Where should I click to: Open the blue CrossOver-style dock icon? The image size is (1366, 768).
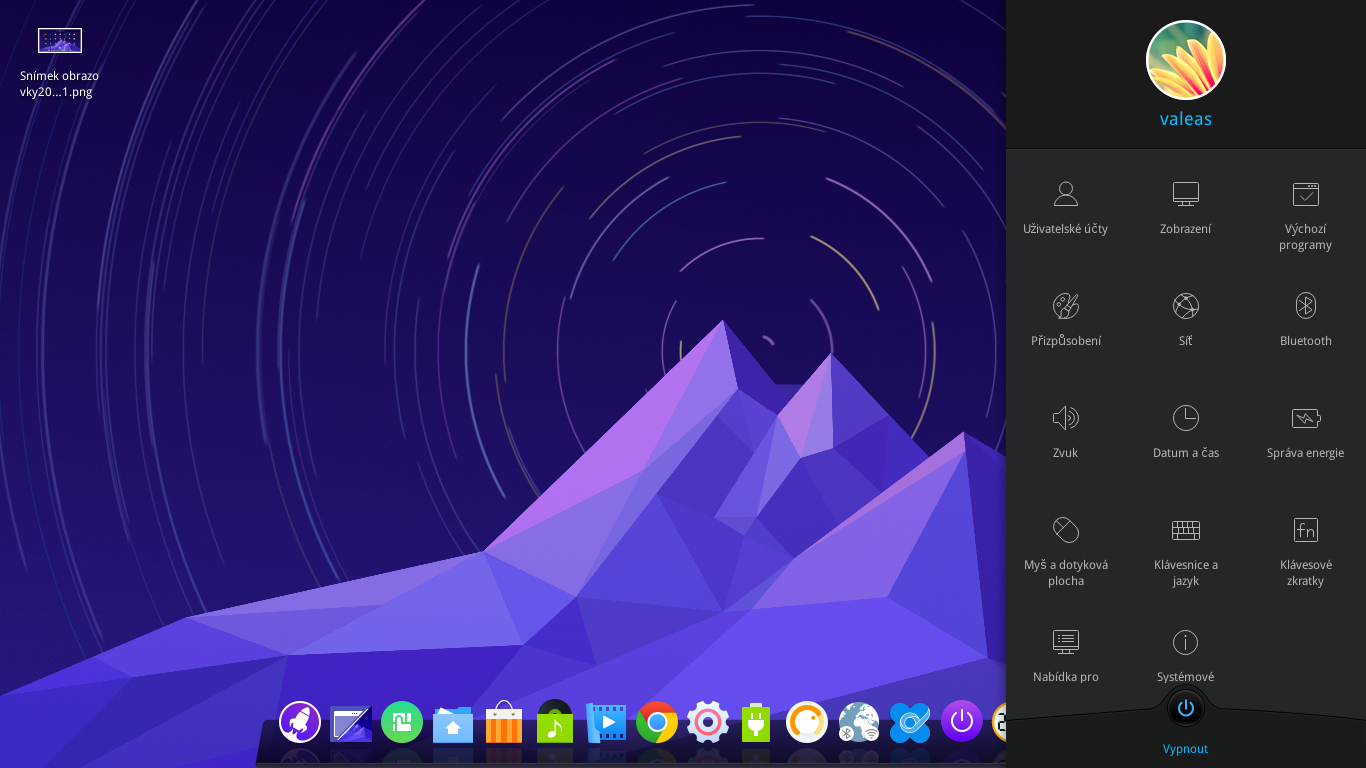coord(910,722)
